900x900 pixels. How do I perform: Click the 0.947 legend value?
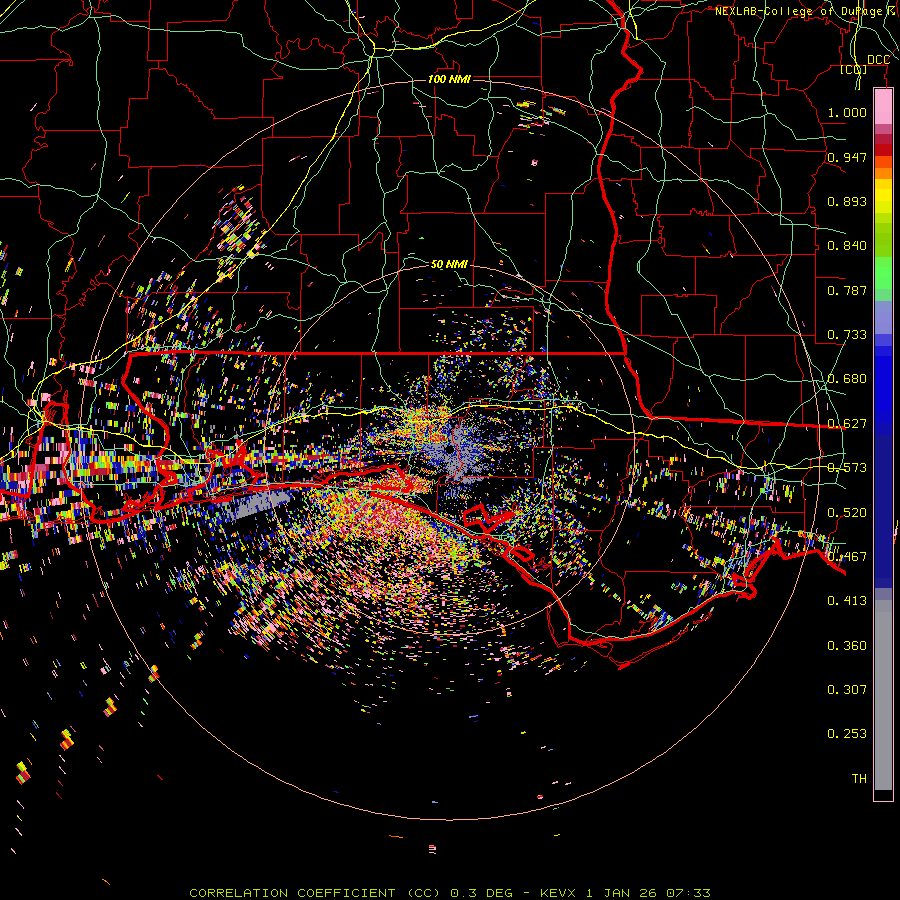tap(847, 157)
